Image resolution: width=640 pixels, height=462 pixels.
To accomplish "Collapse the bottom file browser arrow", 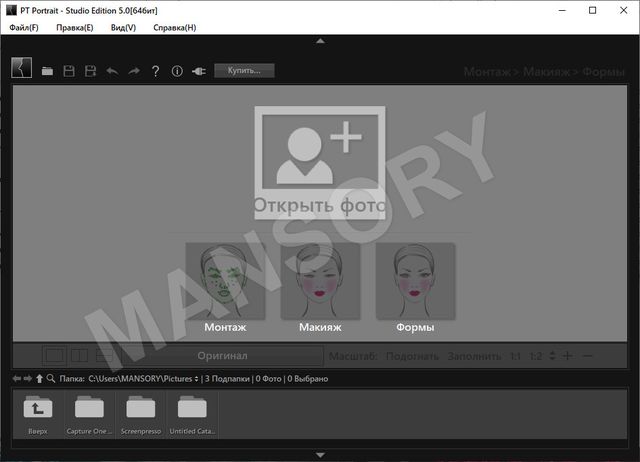I will click(x=320, y=455).
